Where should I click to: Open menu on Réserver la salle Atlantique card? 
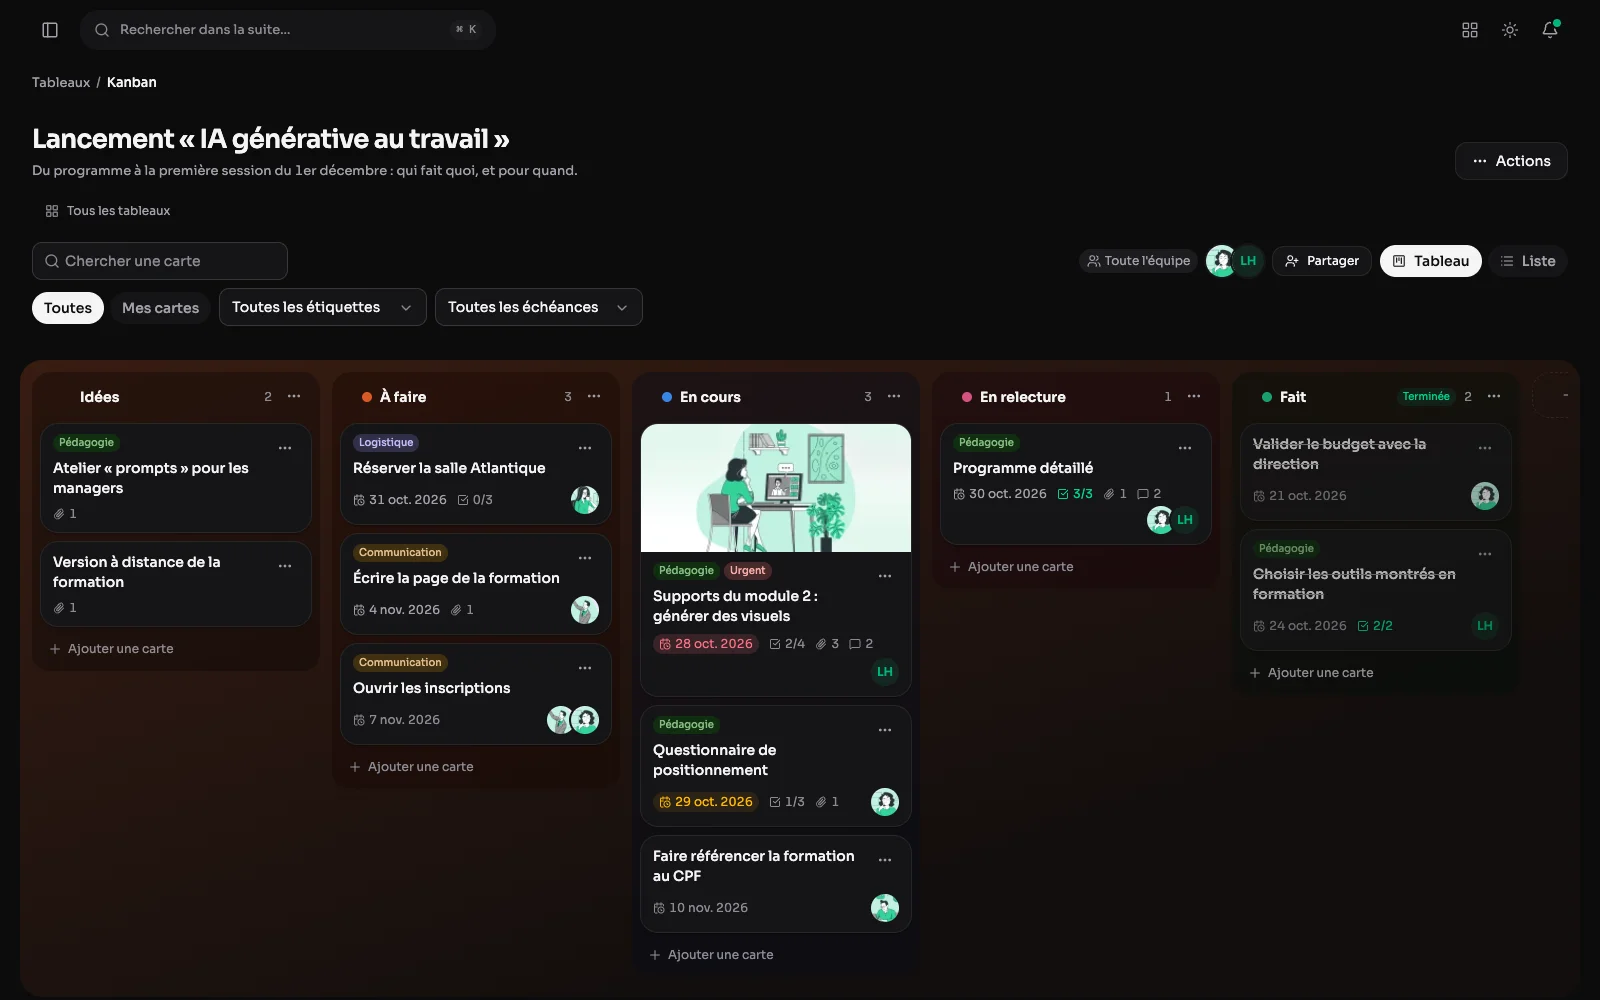point(585,448)
